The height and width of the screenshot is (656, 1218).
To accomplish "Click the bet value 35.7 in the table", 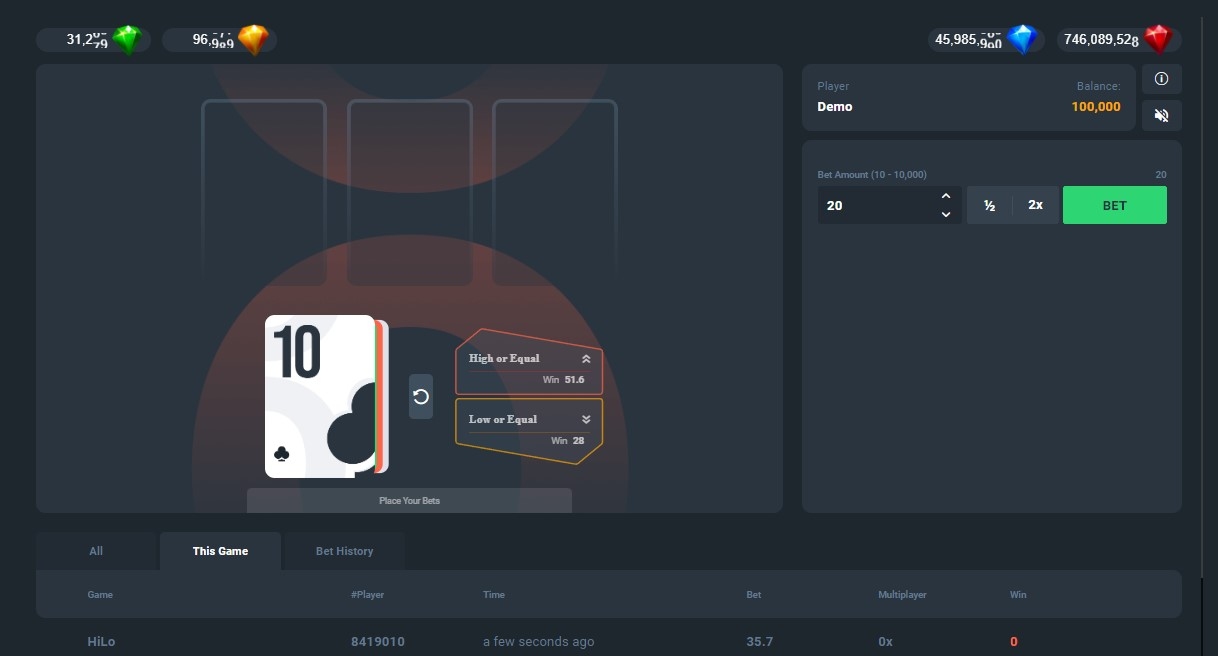I will pos(760,642).
